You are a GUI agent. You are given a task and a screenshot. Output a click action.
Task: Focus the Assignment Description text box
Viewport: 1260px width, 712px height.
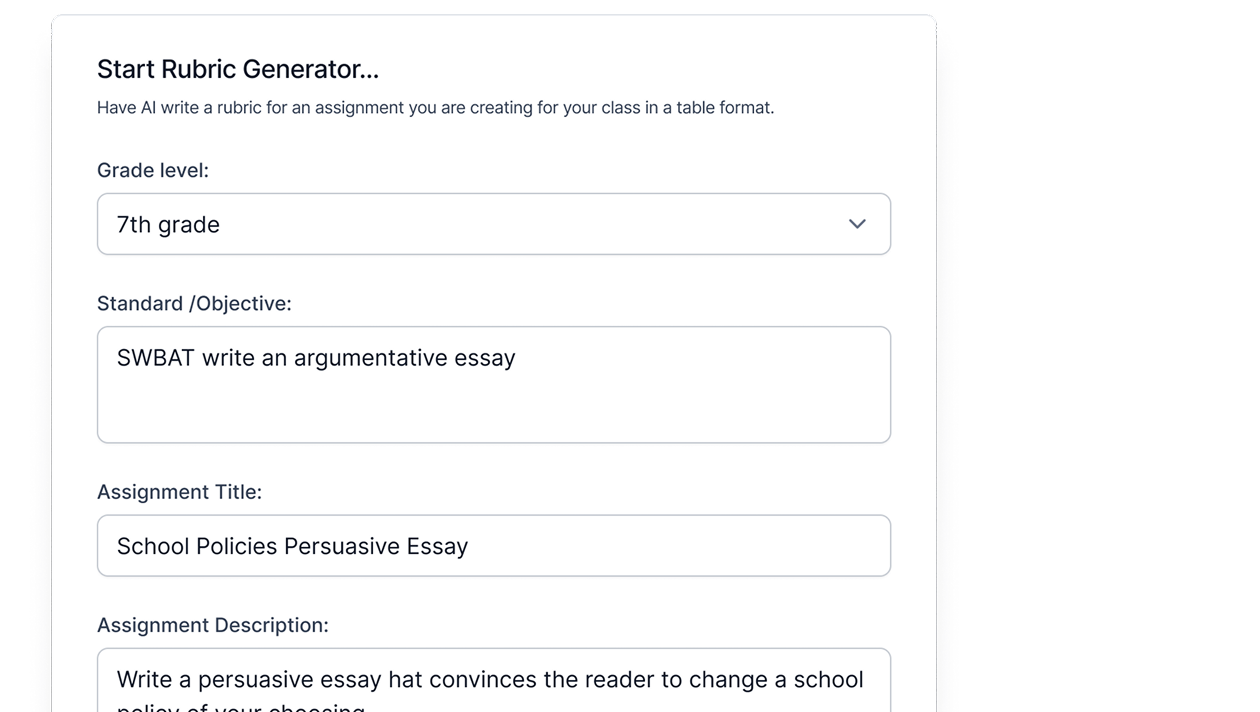493,681
